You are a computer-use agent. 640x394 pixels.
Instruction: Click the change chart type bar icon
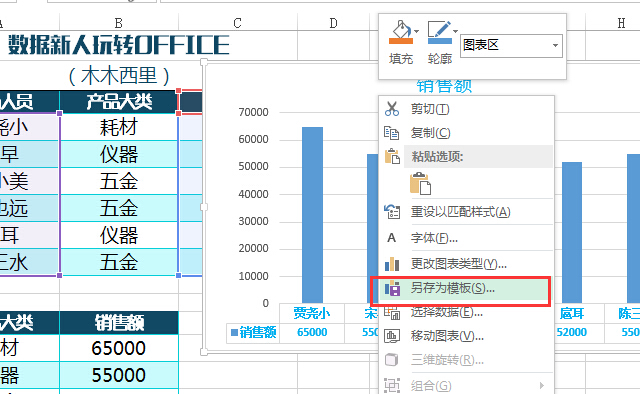pos(392,264)
